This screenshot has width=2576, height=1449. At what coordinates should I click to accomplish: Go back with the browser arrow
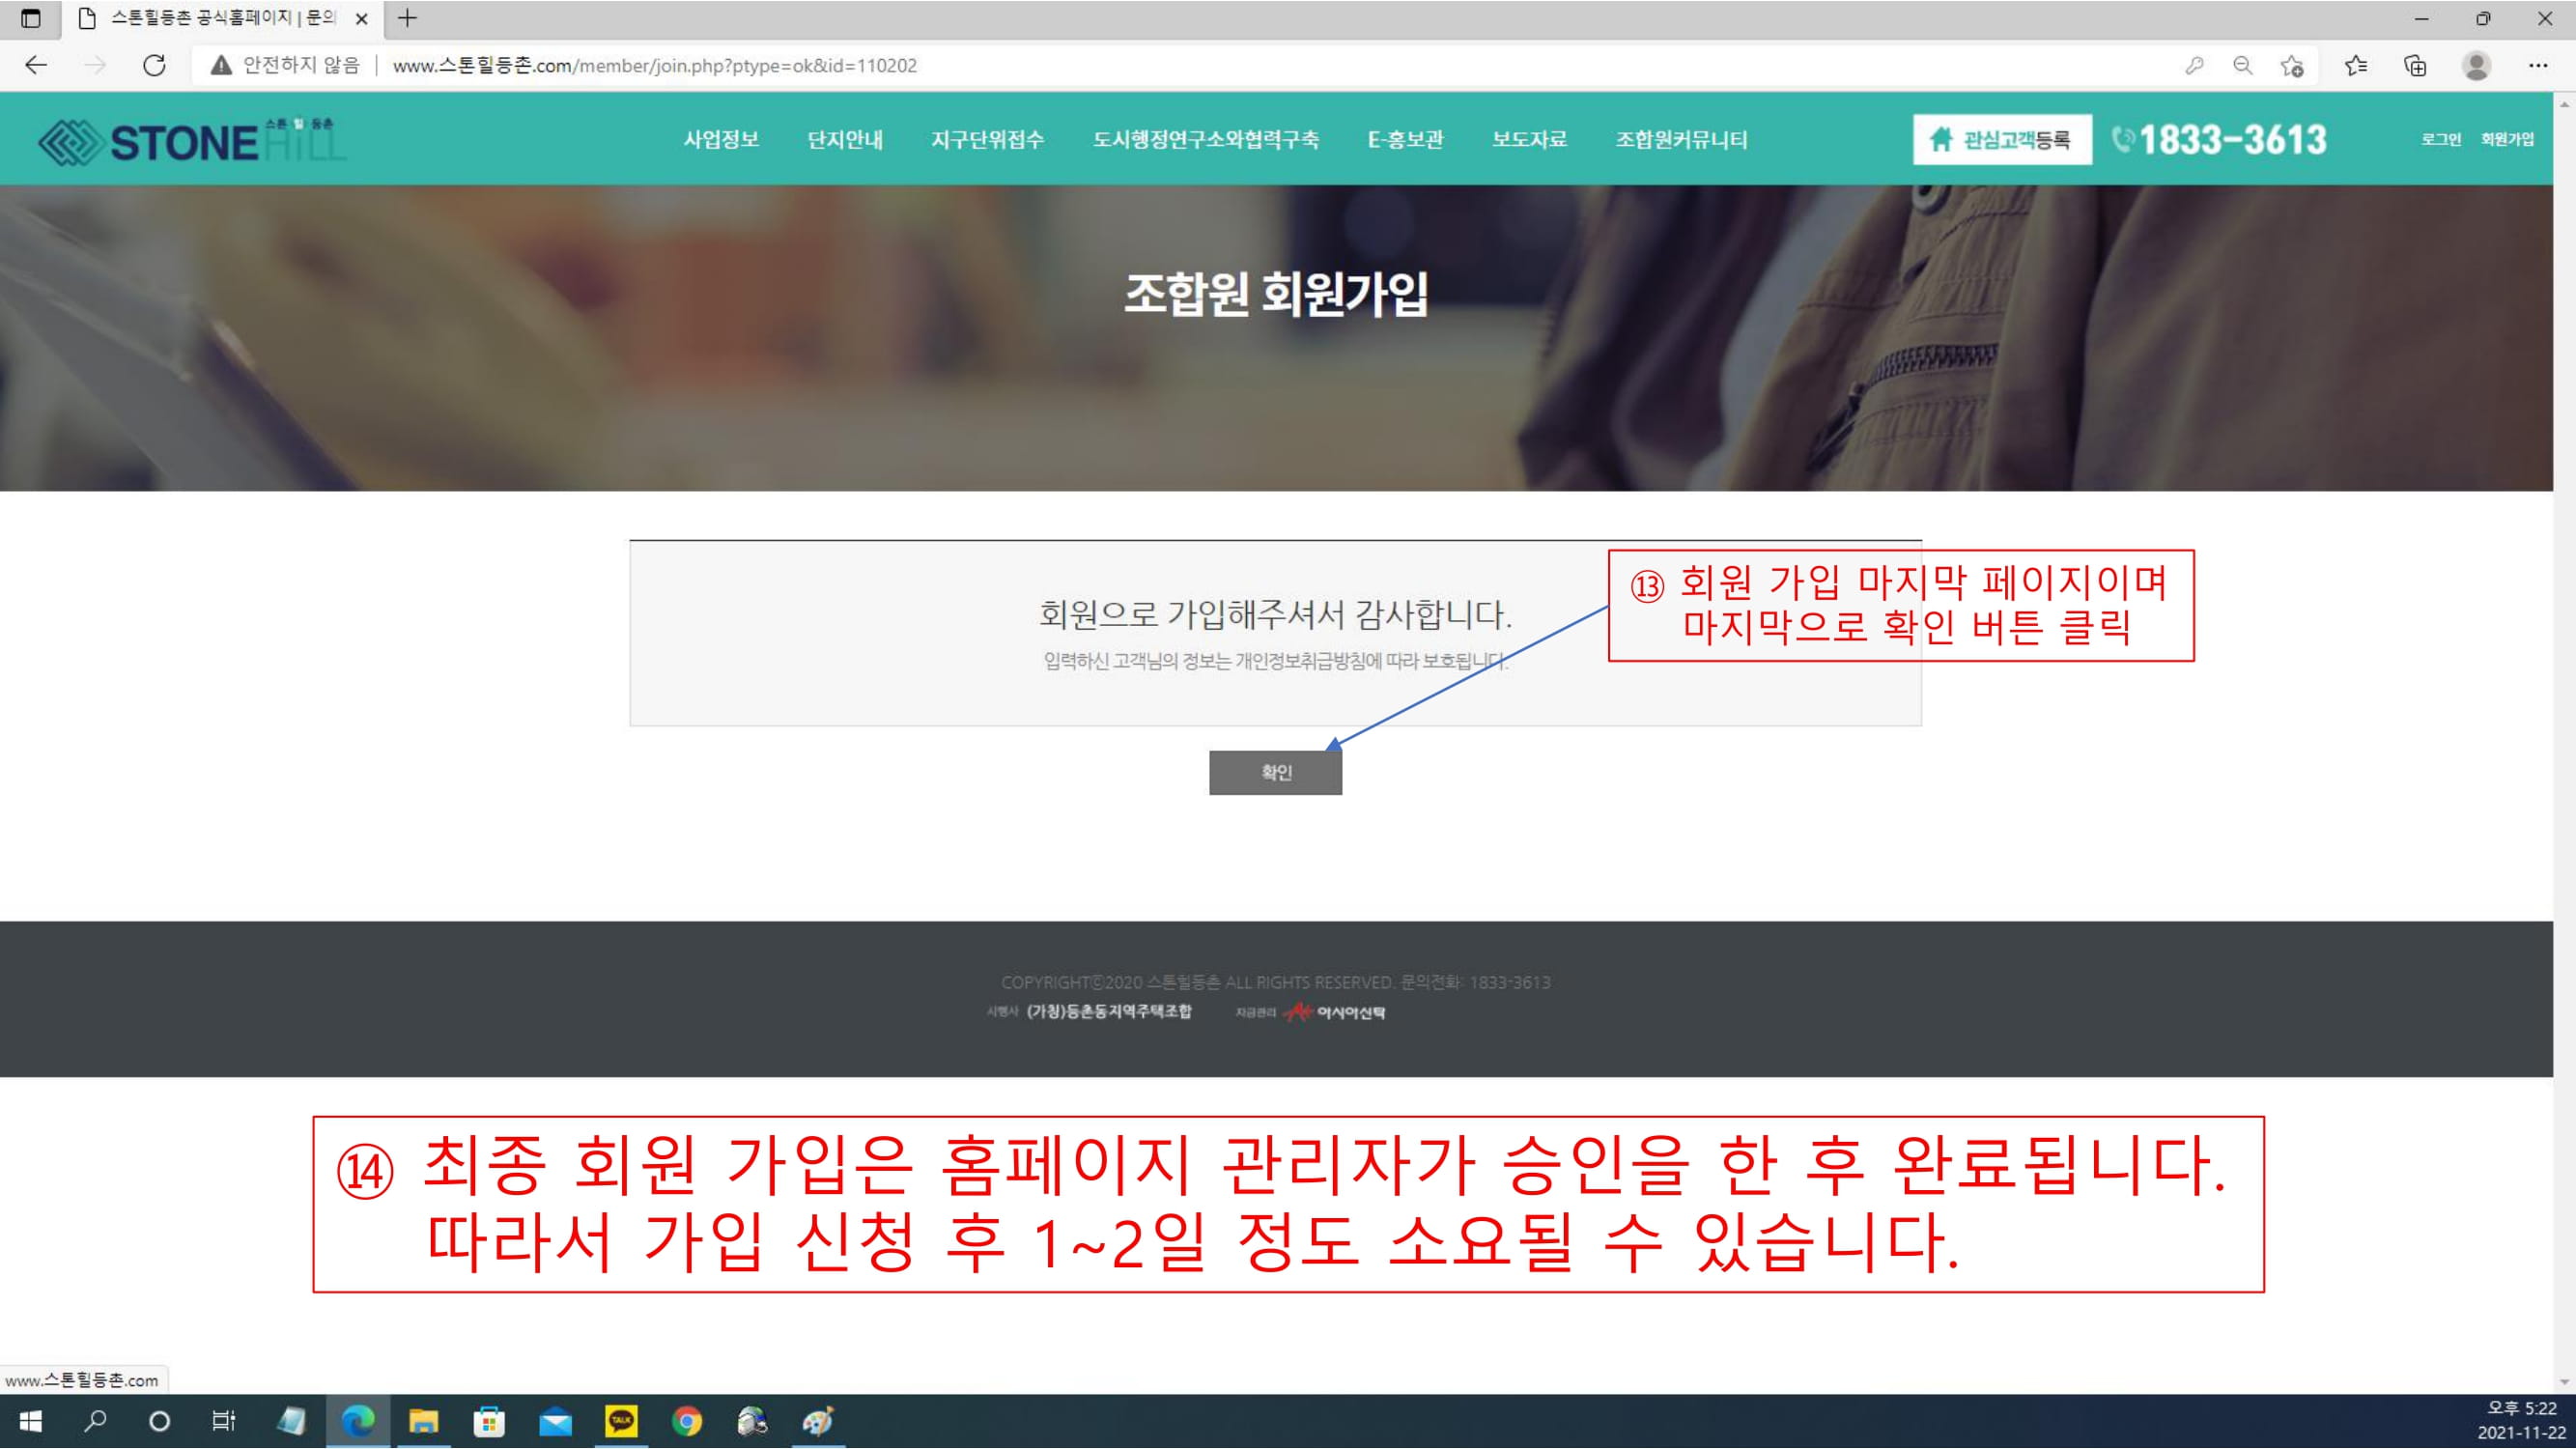coord(36,66)
